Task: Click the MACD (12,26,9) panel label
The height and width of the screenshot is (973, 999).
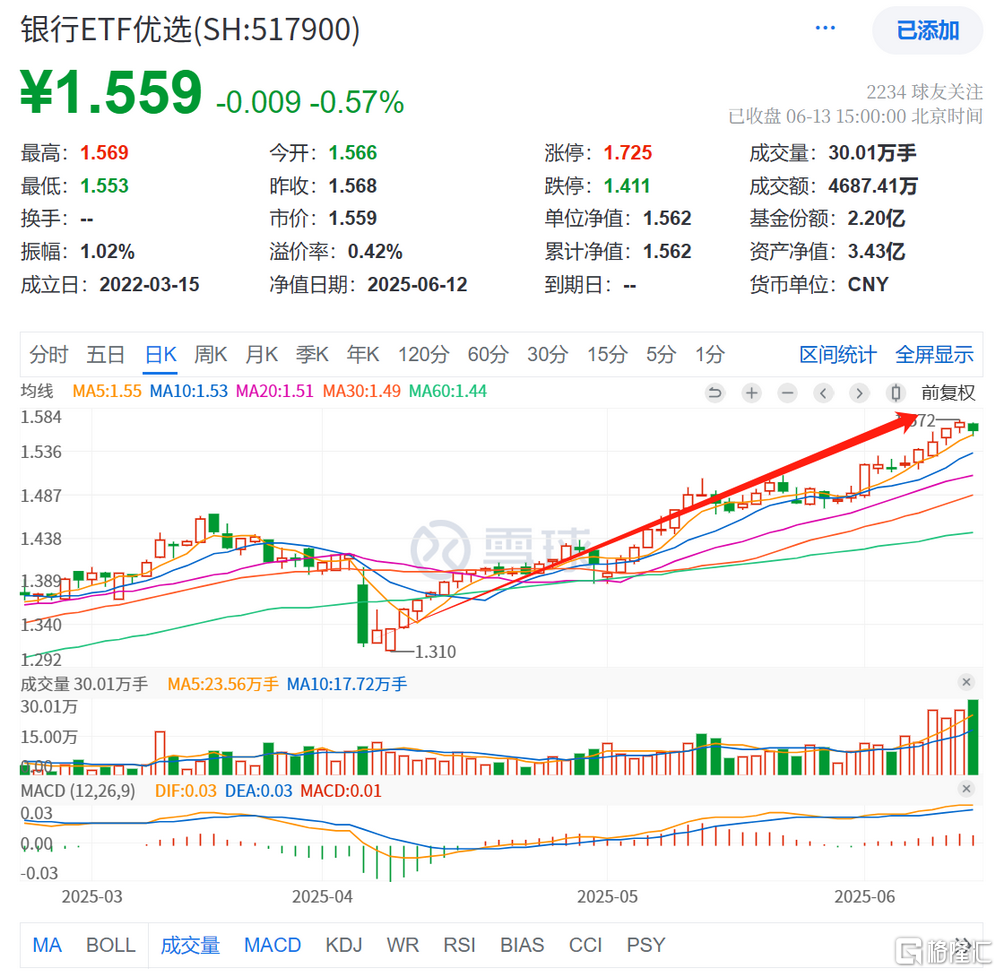Action: click(78, 791)
